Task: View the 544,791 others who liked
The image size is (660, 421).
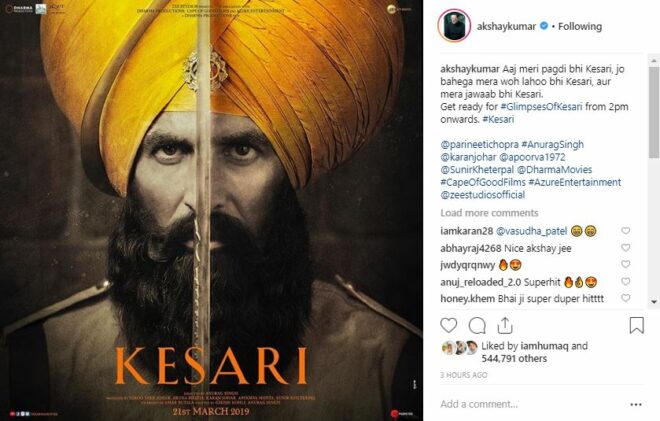Action: click(514, 359)
